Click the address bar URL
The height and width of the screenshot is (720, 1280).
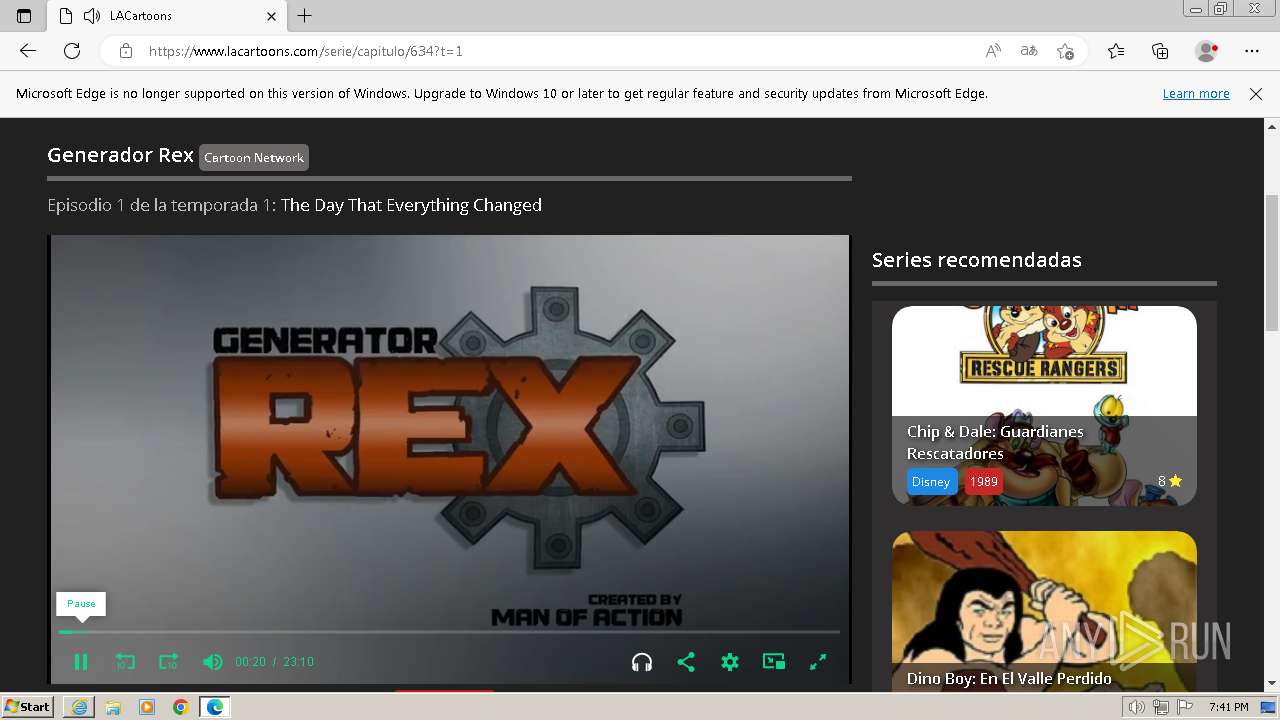[x=306, y=51]
